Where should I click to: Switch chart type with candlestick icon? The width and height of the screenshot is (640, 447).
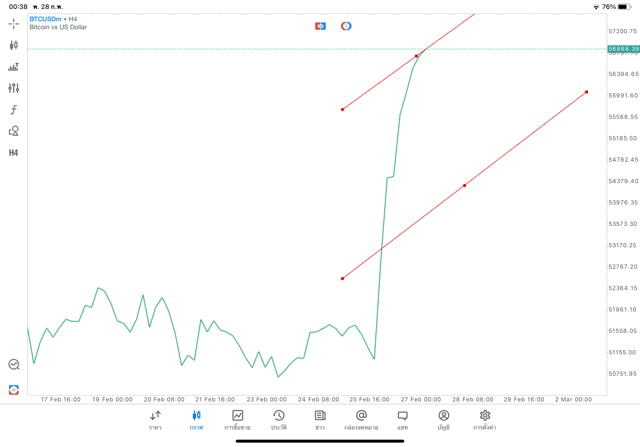pyautogui.click(x=14, y=45)
